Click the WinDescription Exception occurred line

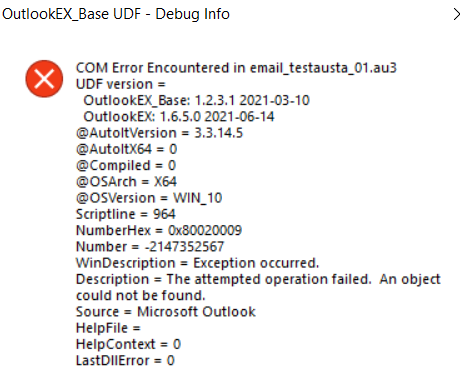pos(198,263)
